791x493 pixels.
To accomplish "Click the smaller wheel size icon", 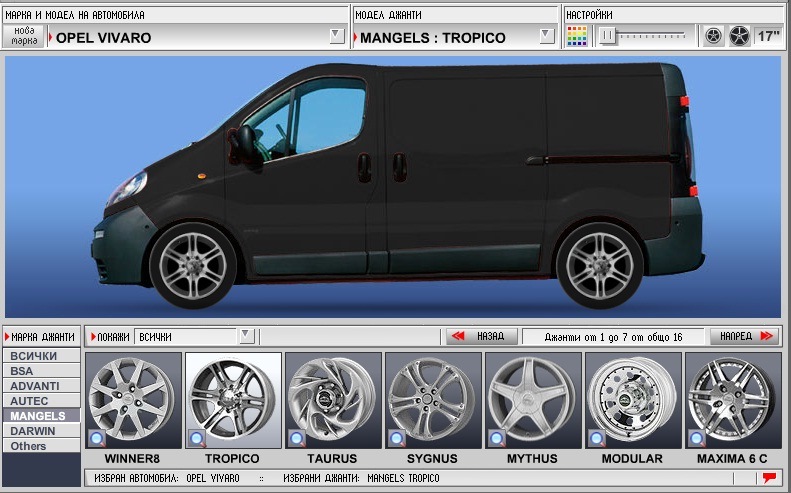I will click(713, 36).
